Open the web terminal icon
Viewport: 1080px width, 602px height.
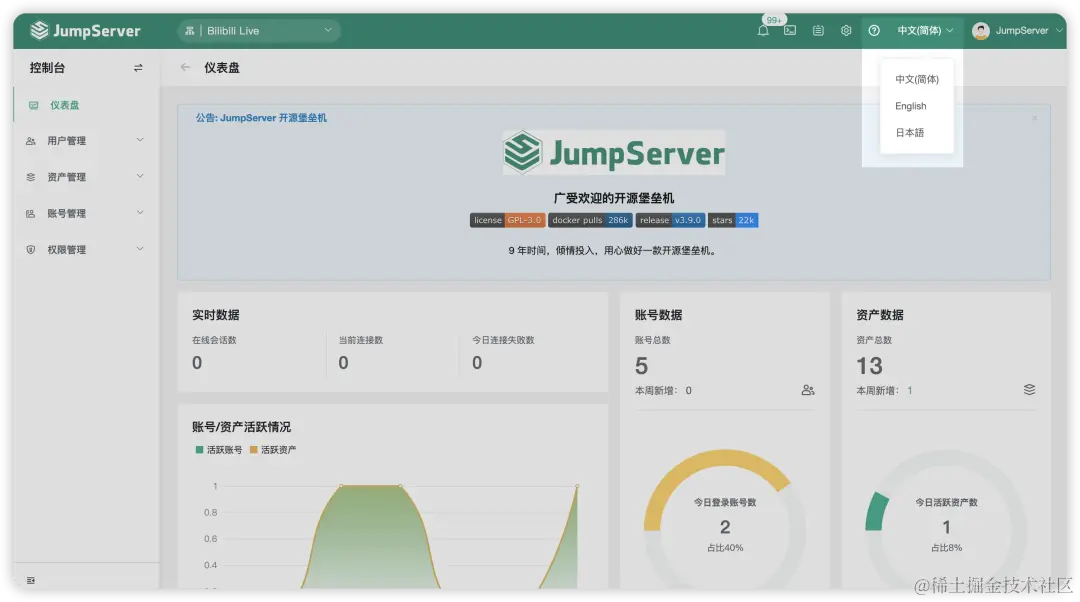pos(790,30)
